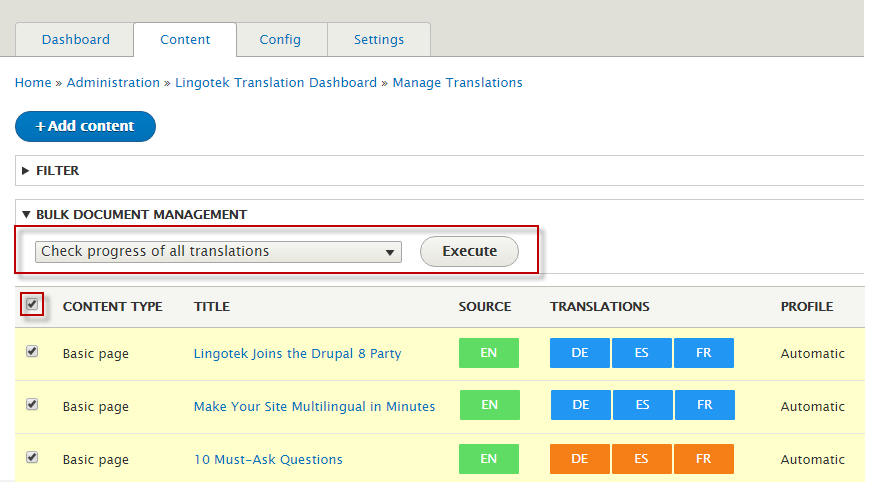The width and height of the screenshot is (872, 482).
Task: Click EN source badge for Lingotek Joins row
Action: tap(489, 353)
